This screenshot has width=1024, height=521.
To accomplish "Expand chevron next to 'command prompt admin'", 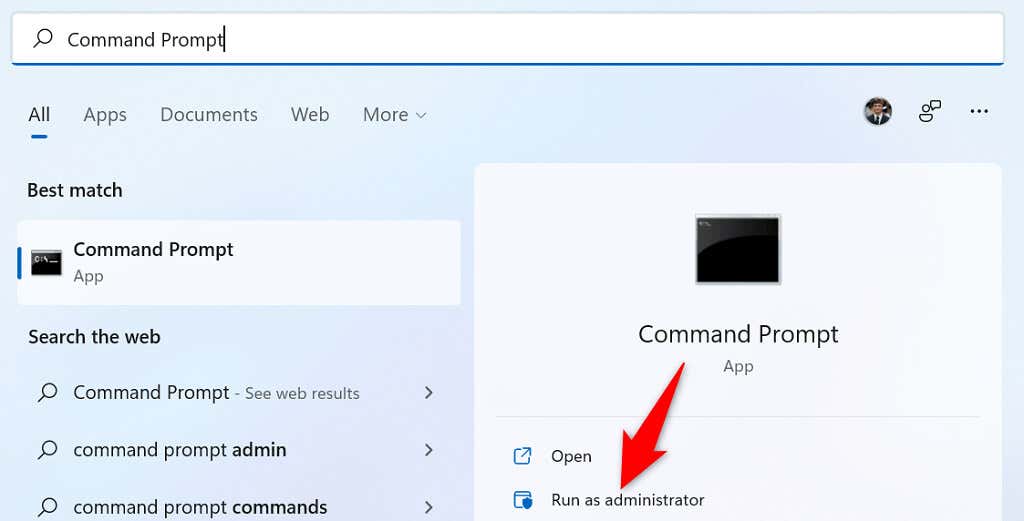I will pos(429,450).
